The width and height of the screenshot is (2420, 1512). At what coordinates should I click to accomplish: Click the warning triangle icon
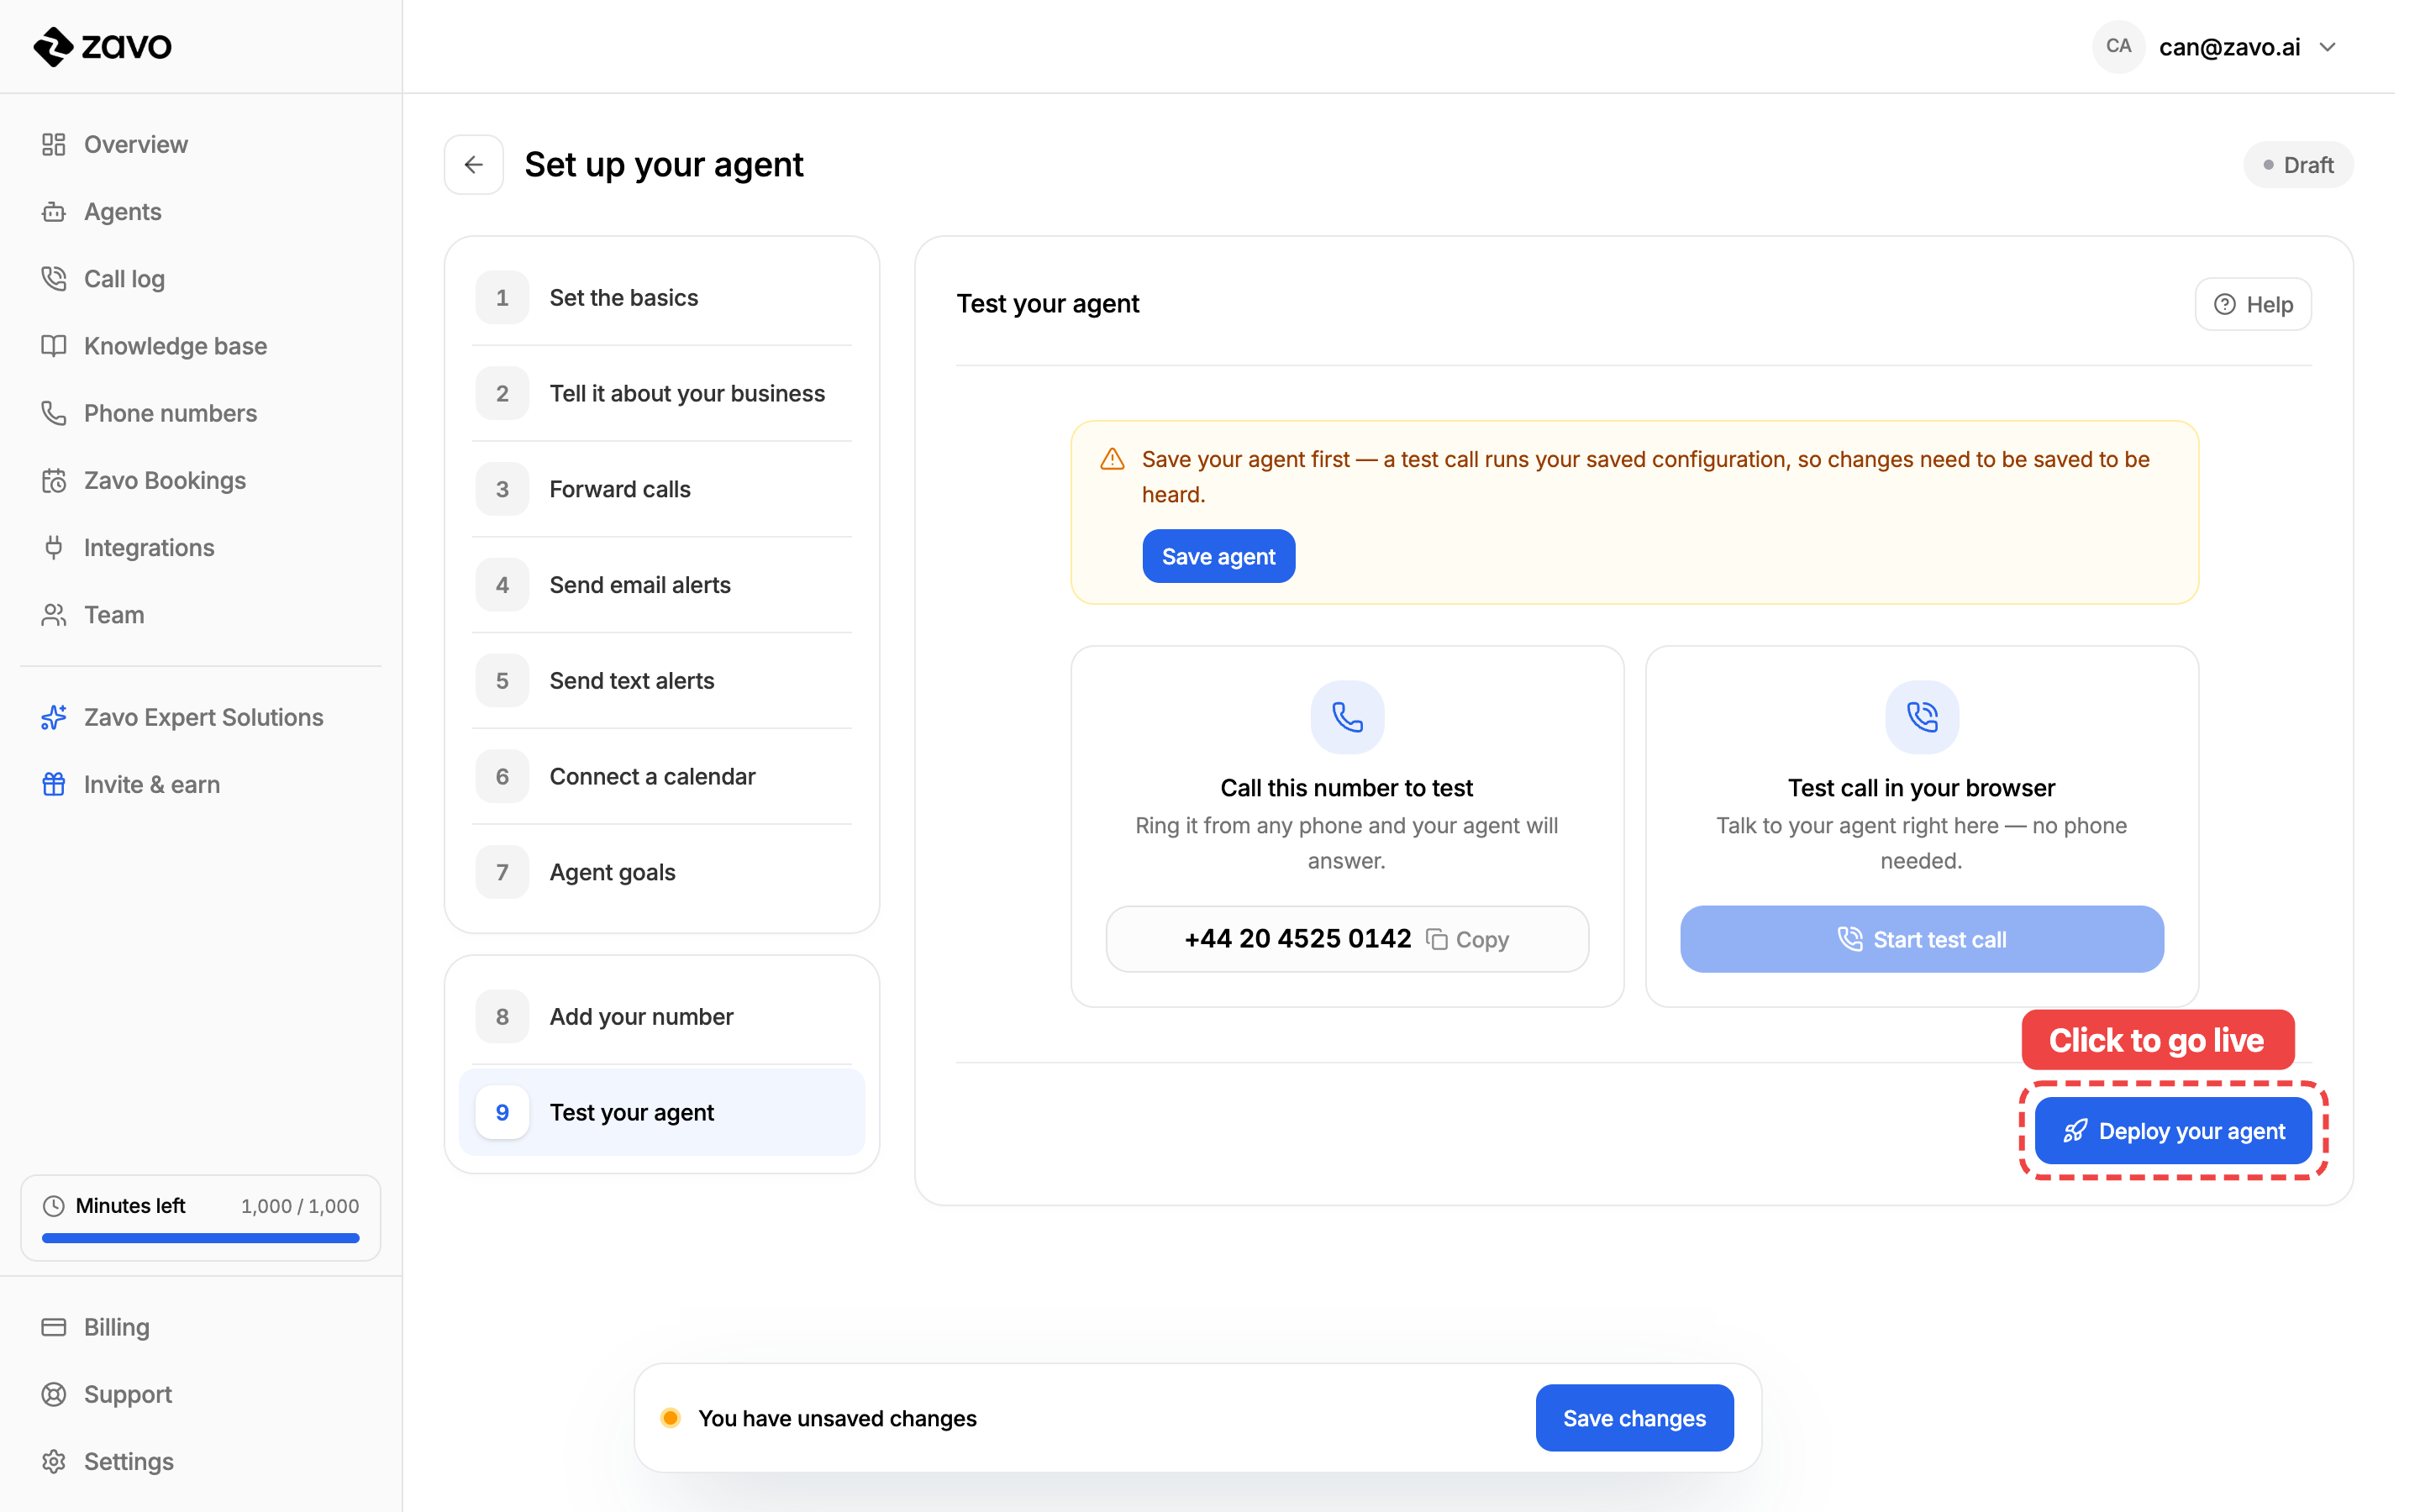click(1112, 459)
